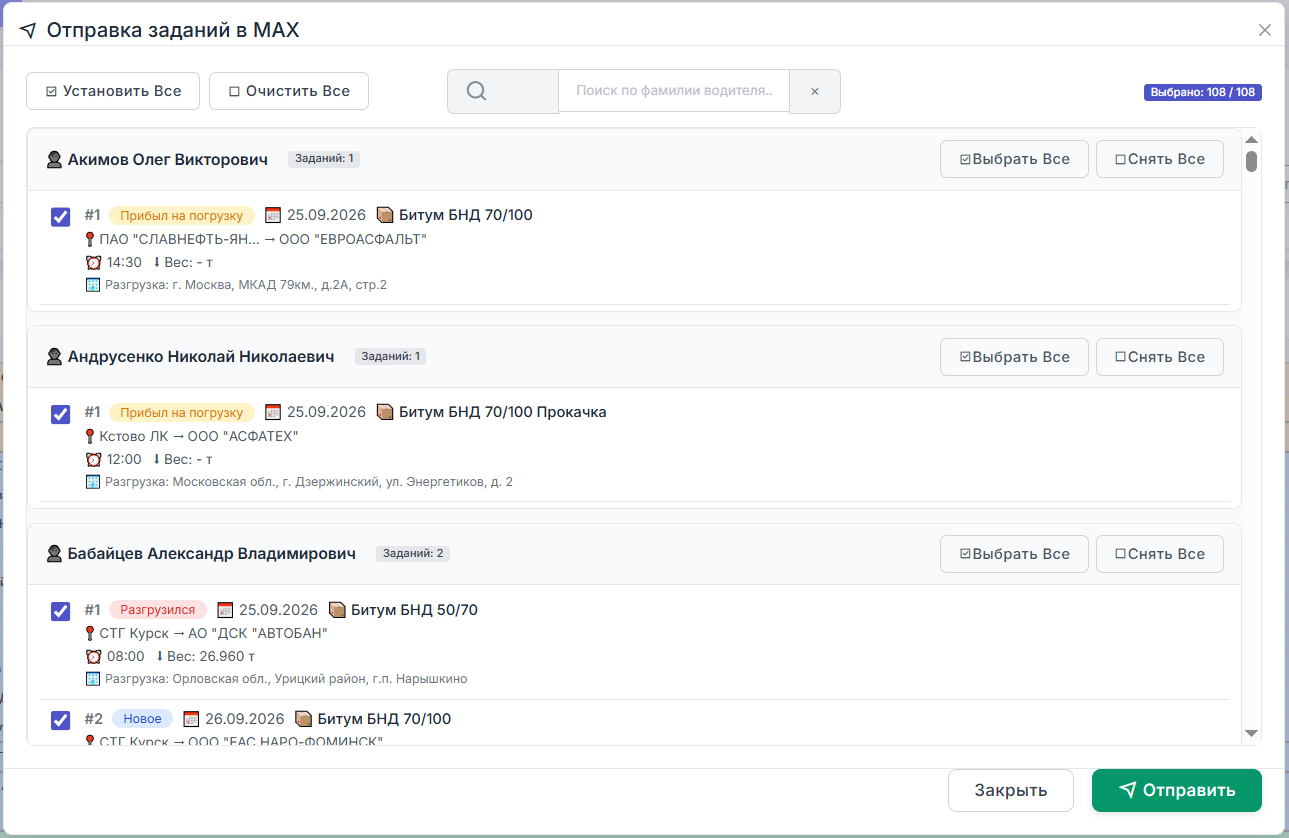The image size is (1289, 838).
Task: Click the Выбрано: 108 / 108 badge
Action: pyautogui.click(x=1203, y=92)
